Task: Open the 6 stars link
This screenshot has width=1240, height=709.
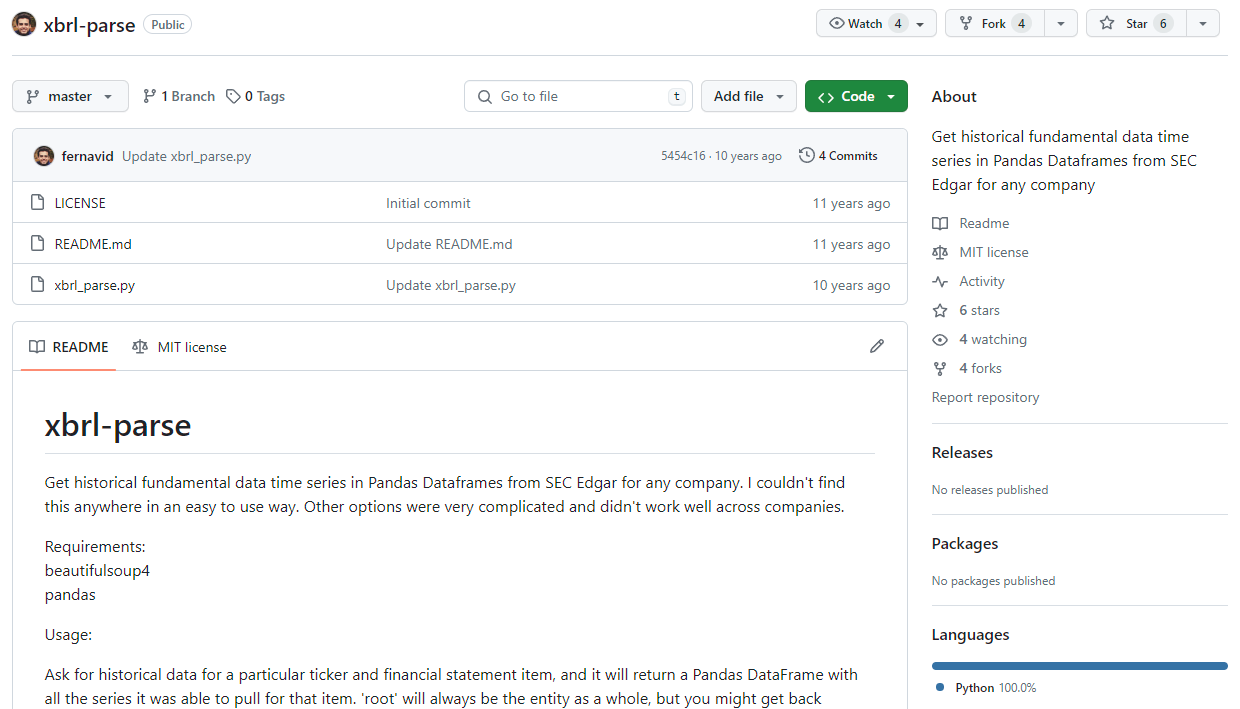Action: [979, 310]
